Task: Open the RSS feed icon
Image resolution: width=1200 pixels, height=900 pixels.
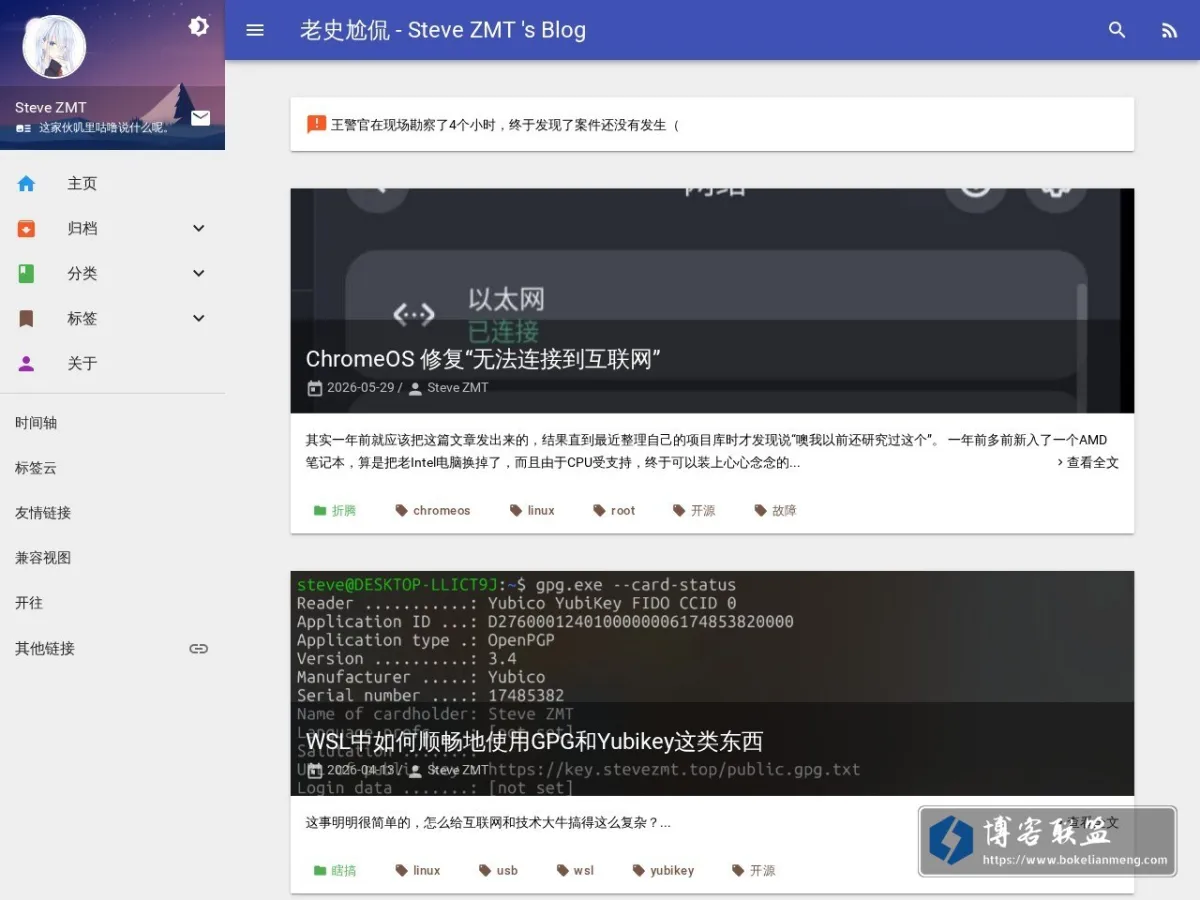Action: click(1169, 30)
